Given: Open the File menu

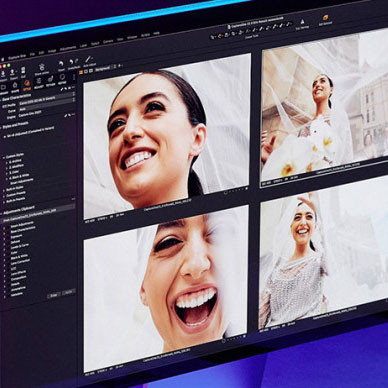Looking at the screenshot, I should 32,54.
